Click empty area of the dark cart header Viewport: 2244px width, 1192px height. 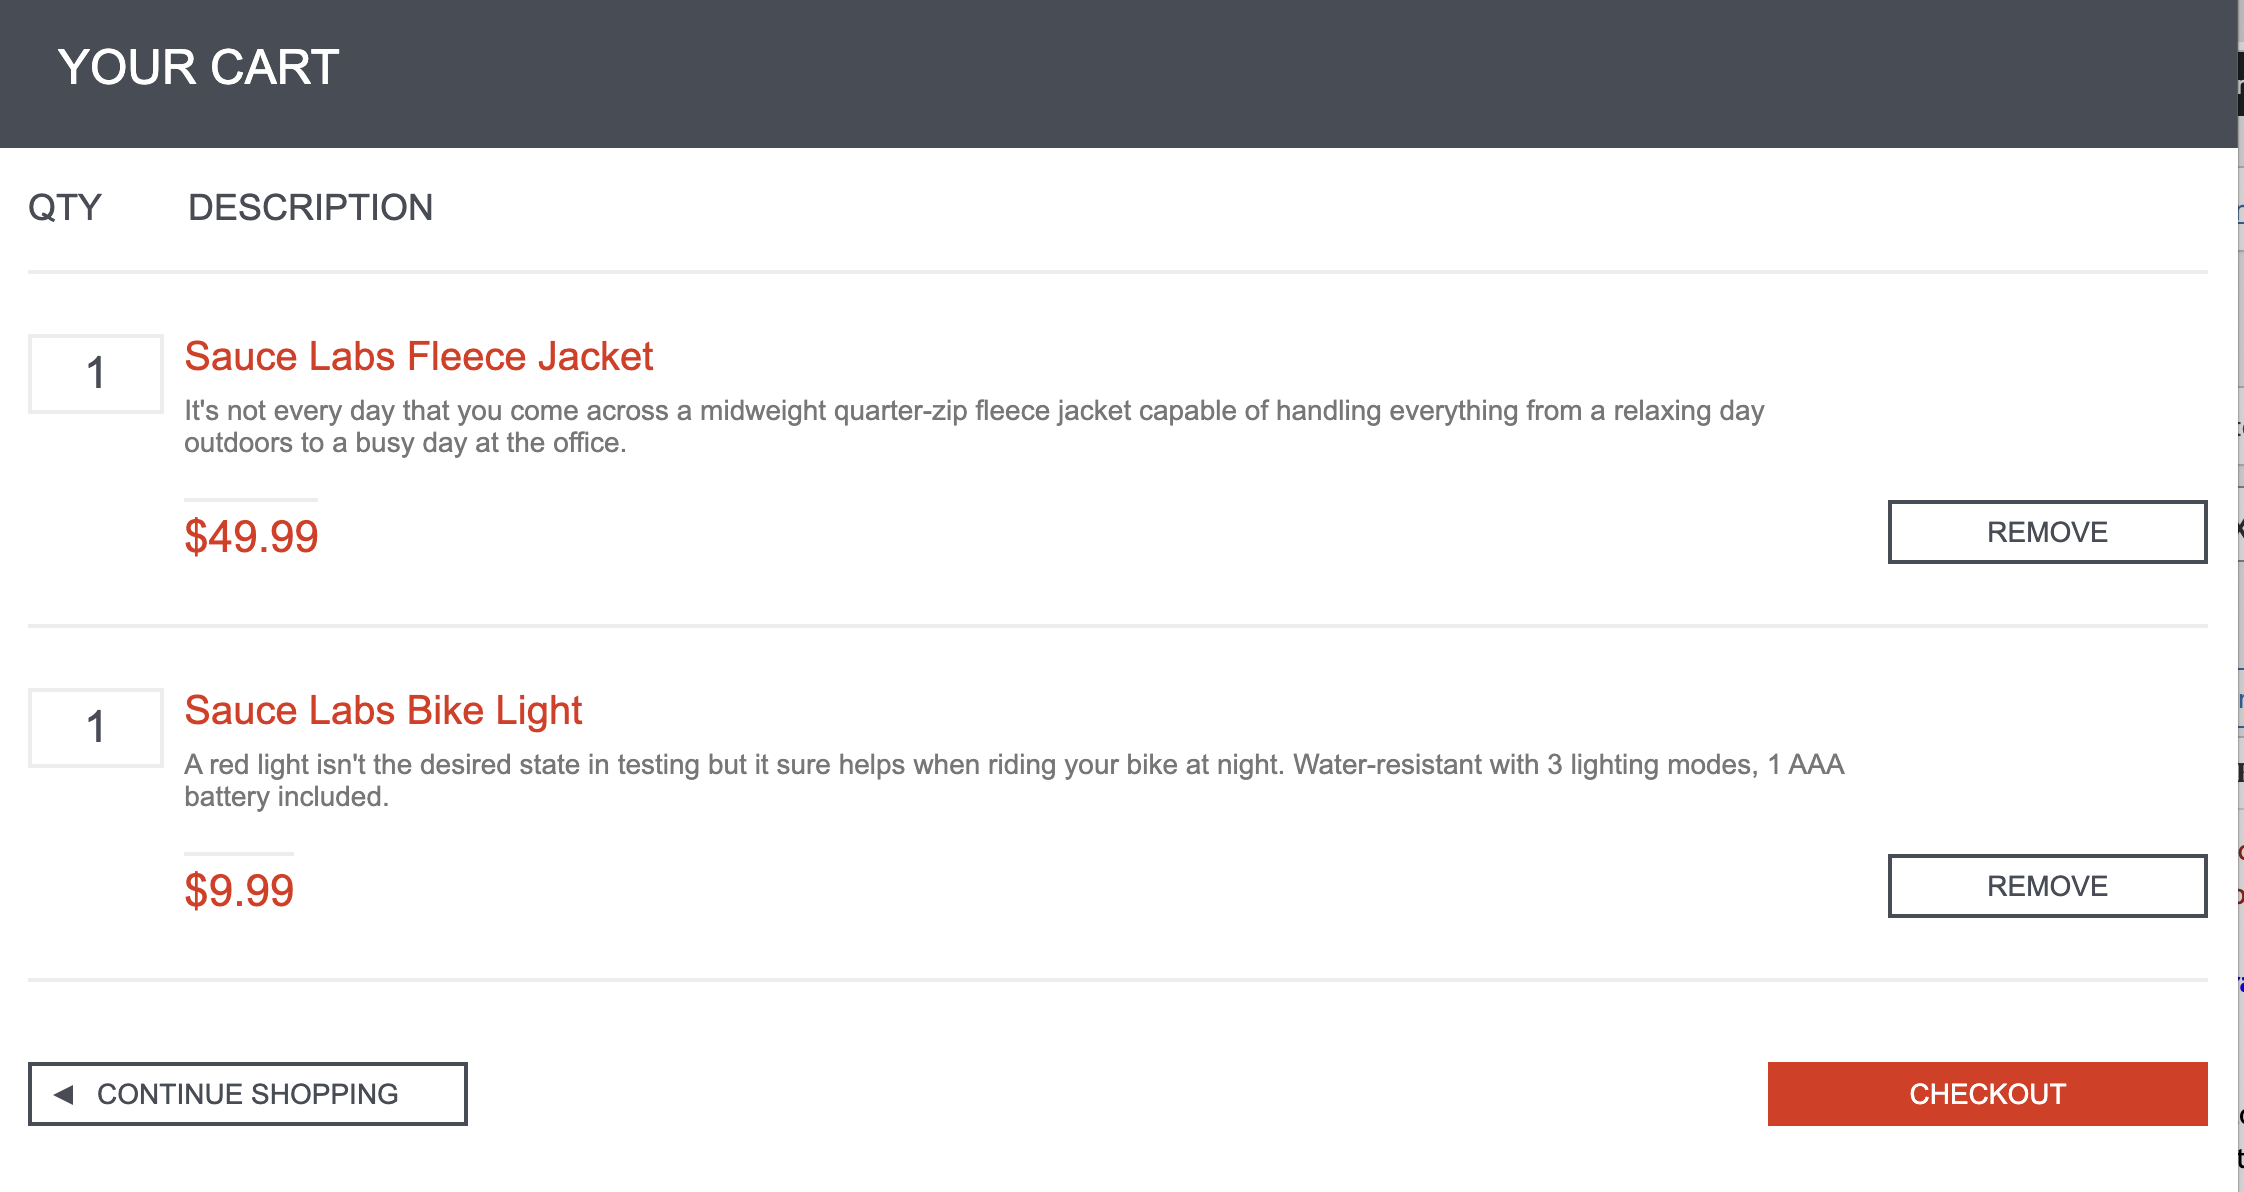[x=1200, y=72]
